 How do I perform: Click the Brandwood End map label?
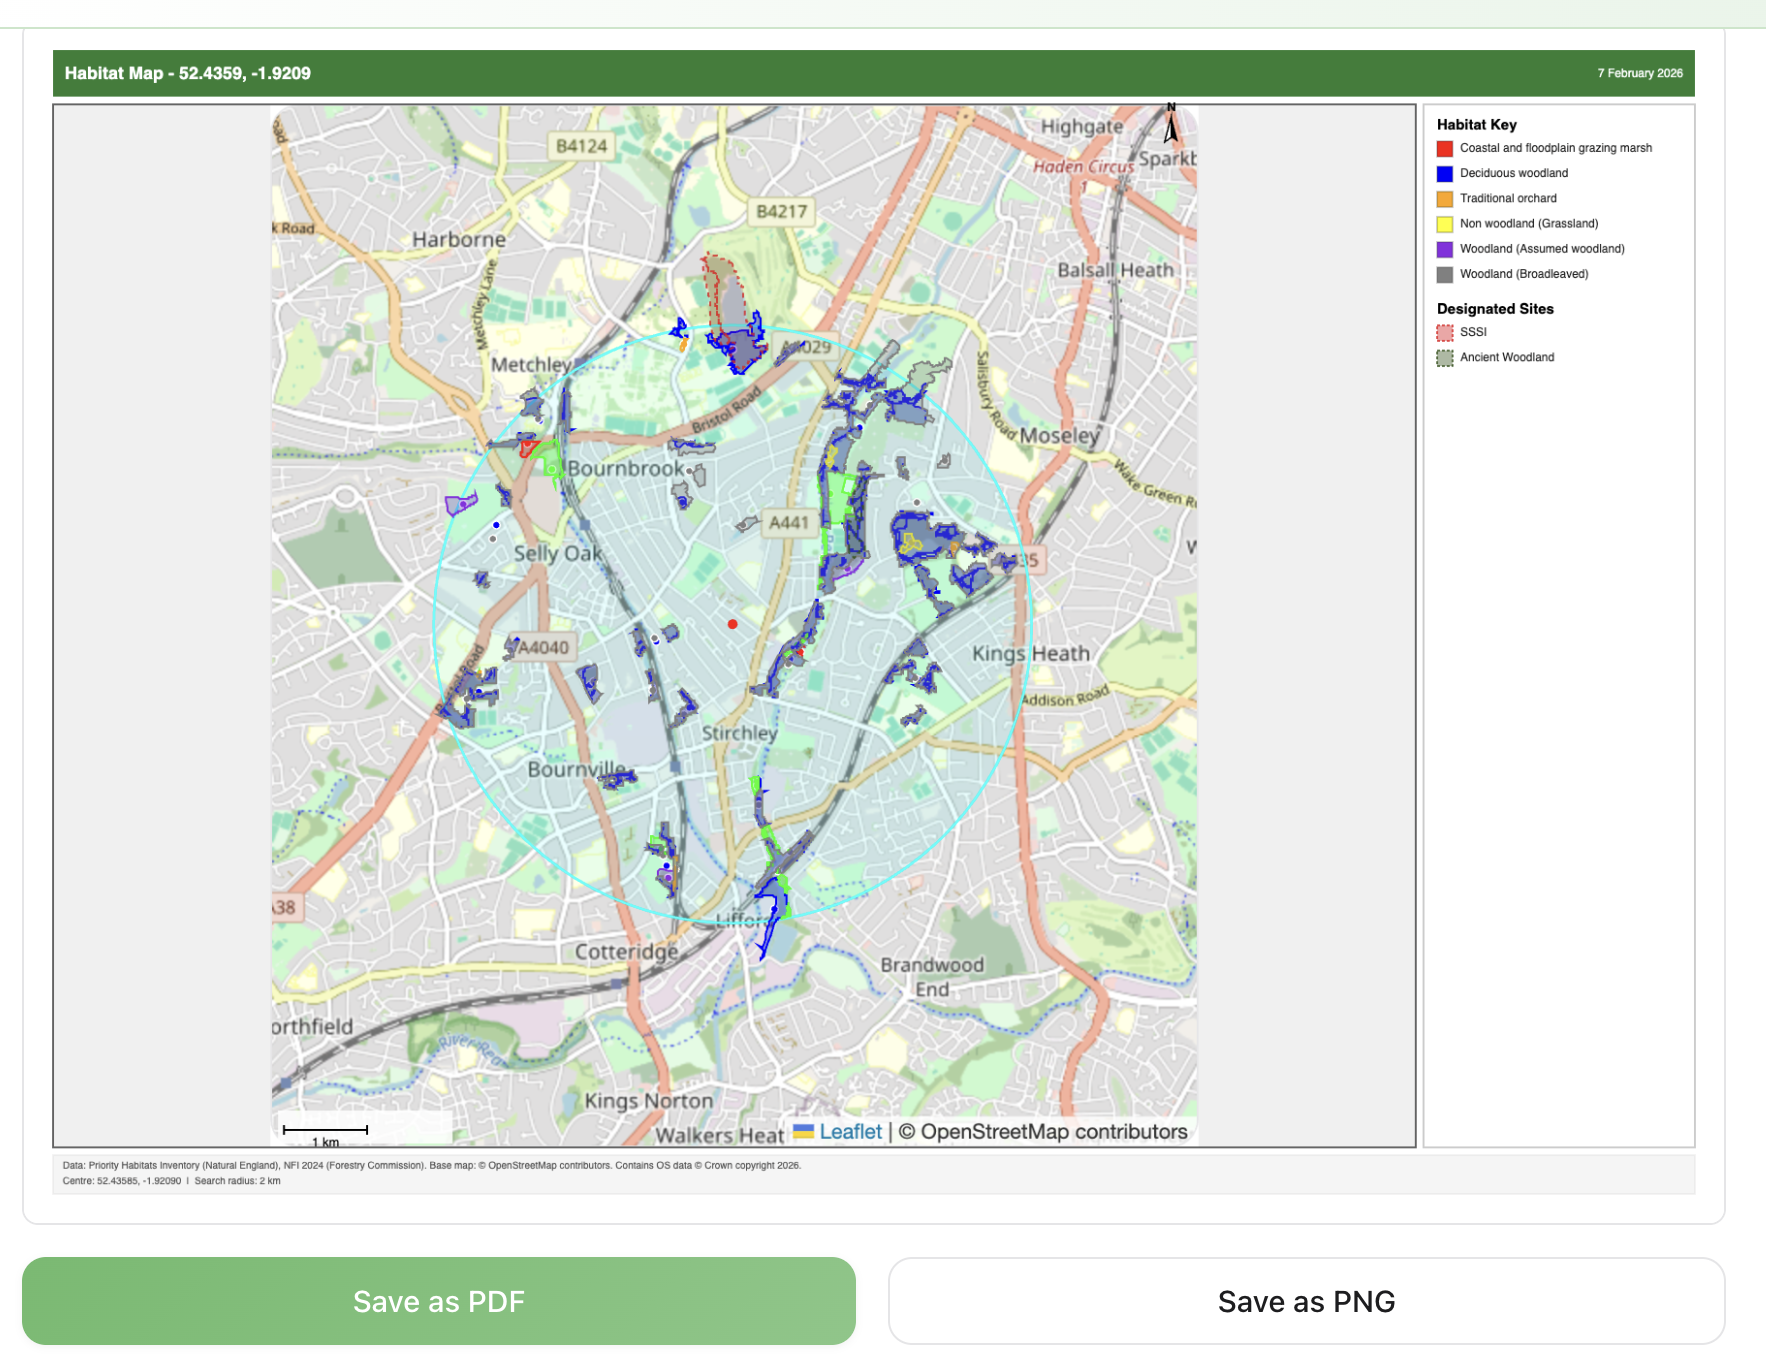coord(932,977)
